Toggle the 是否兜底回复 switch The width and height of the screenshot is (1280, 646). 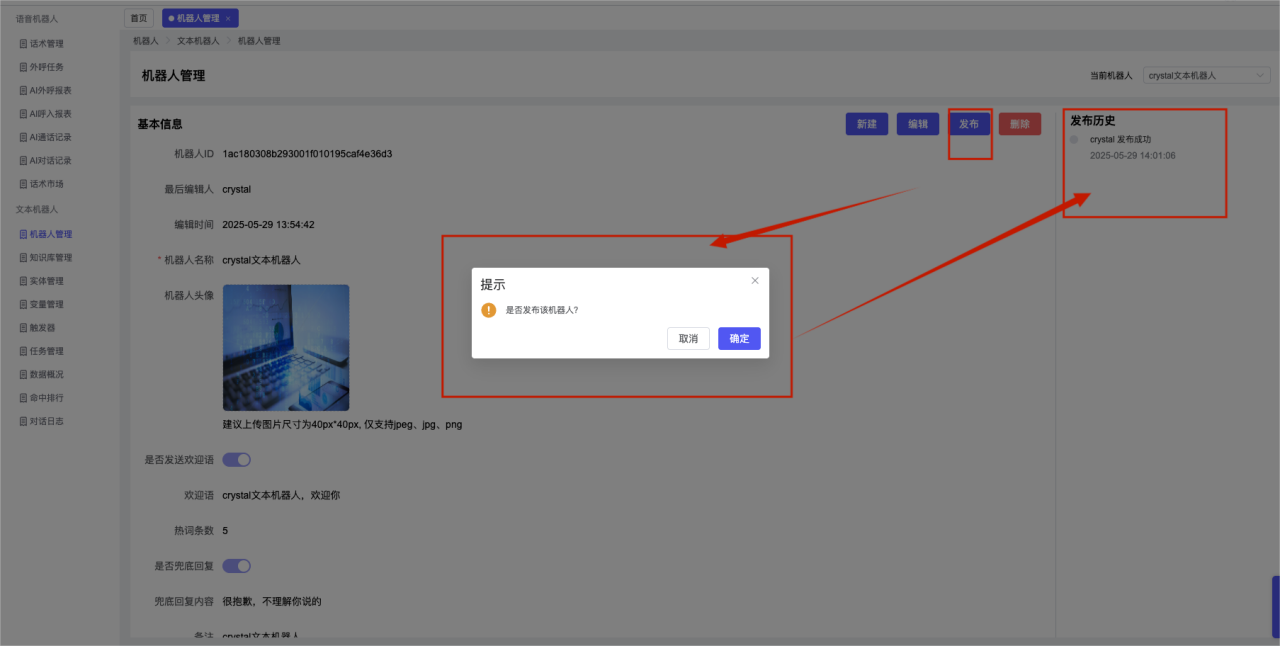pos(236,566)
